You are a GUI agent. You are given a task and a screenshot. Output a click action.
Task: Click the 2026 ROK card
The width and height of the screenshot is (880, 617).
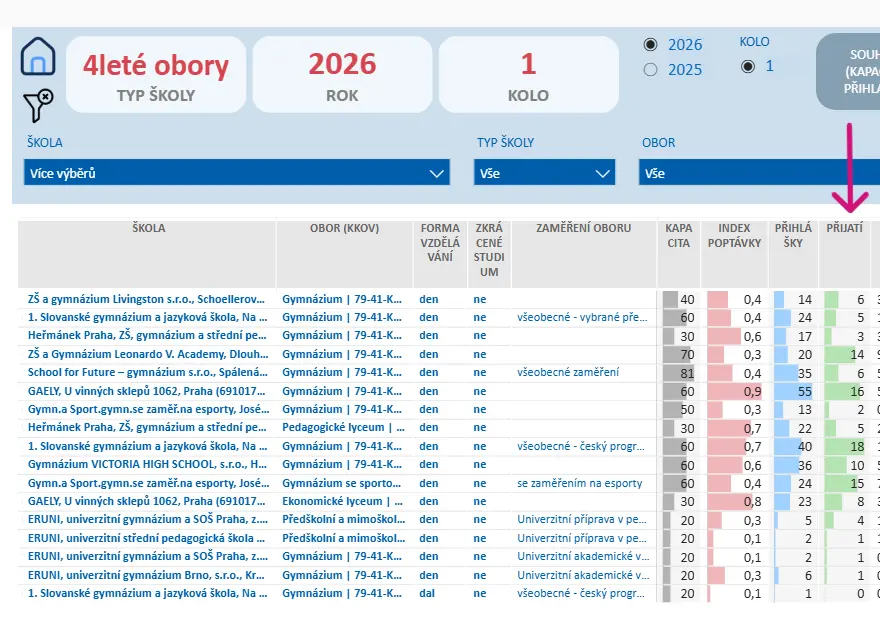click(342, 75)
